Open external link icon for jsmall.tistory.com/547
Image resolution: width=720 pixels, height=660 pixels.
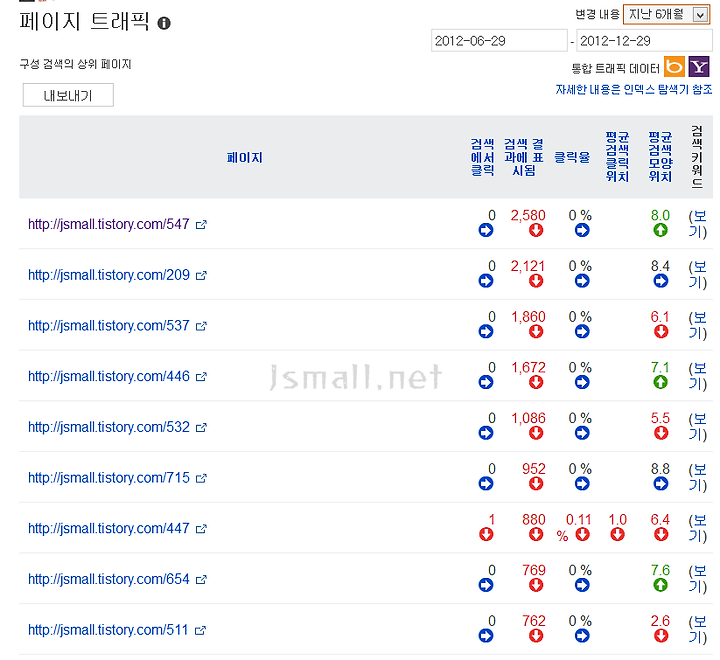click(201, 225)
